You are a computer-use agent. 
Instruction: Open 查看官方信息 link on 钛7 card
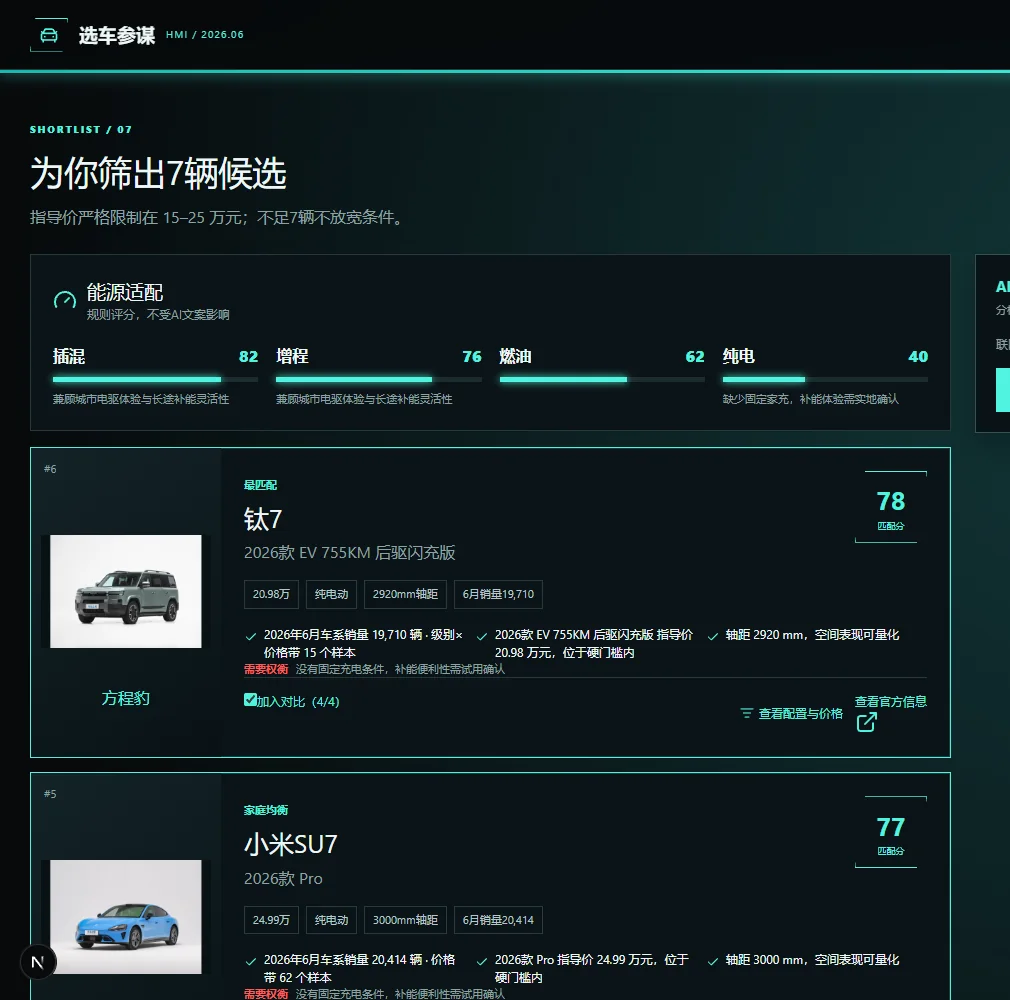point(891,702)
